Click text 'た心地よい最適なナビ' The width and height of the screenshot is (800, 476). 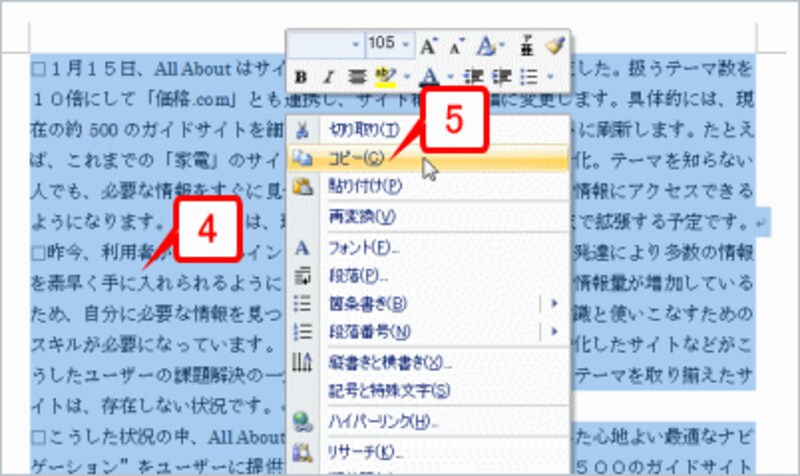tap(663, 437)
